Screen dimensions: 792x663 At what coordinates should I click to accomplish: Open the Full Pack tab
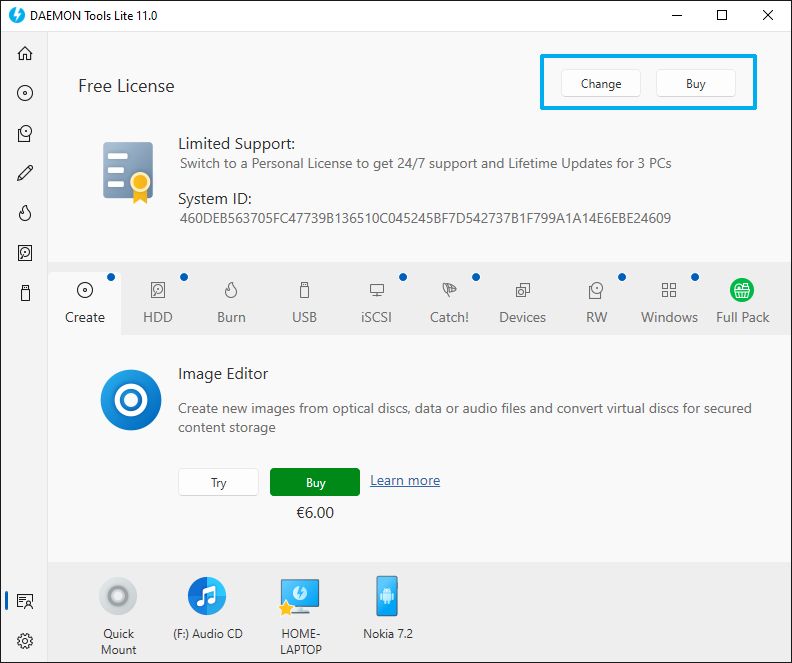pyautogui.click(x=742, y=303)
